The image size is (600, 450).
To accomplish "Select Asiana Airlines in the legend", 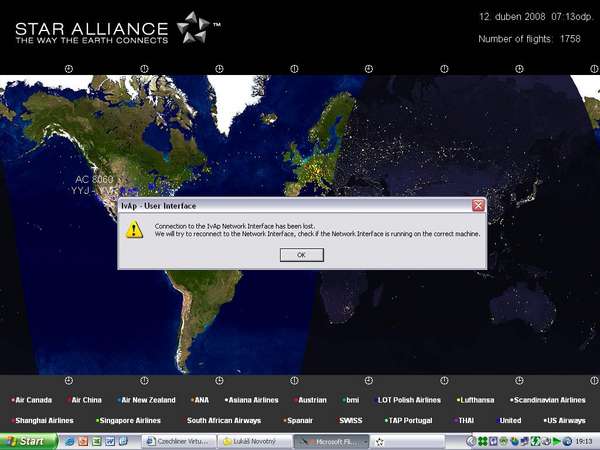I will [x=251, y=400].
